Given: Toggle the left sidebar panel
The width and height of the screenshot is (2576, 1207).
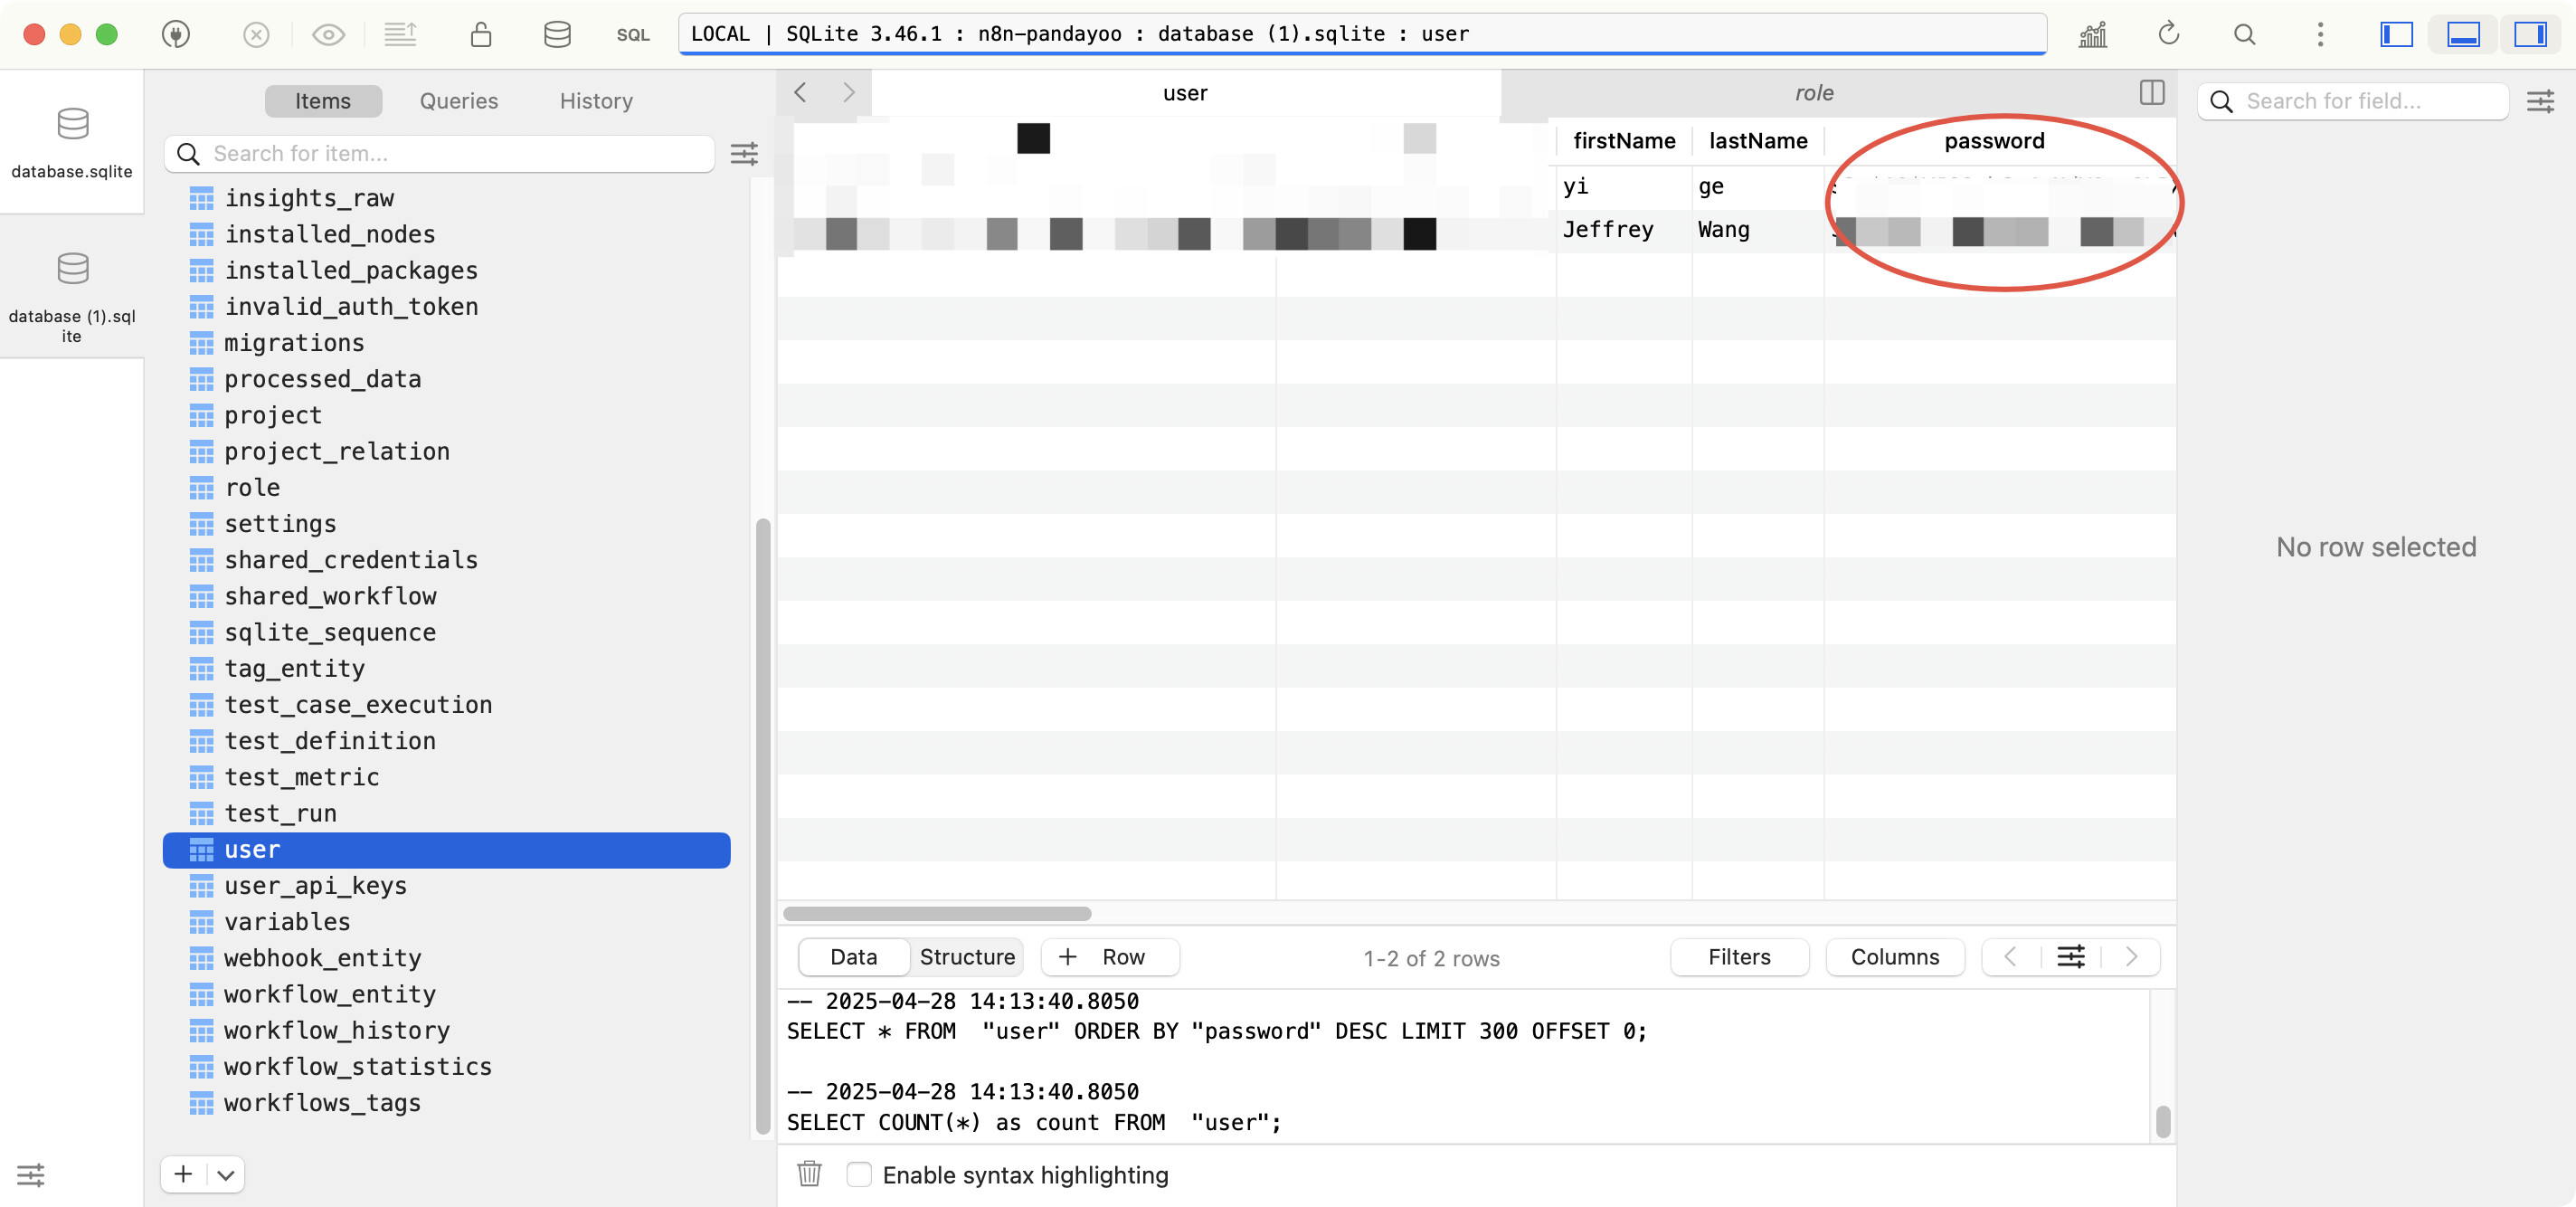Looking at the screenshot, I should 2396,34.
